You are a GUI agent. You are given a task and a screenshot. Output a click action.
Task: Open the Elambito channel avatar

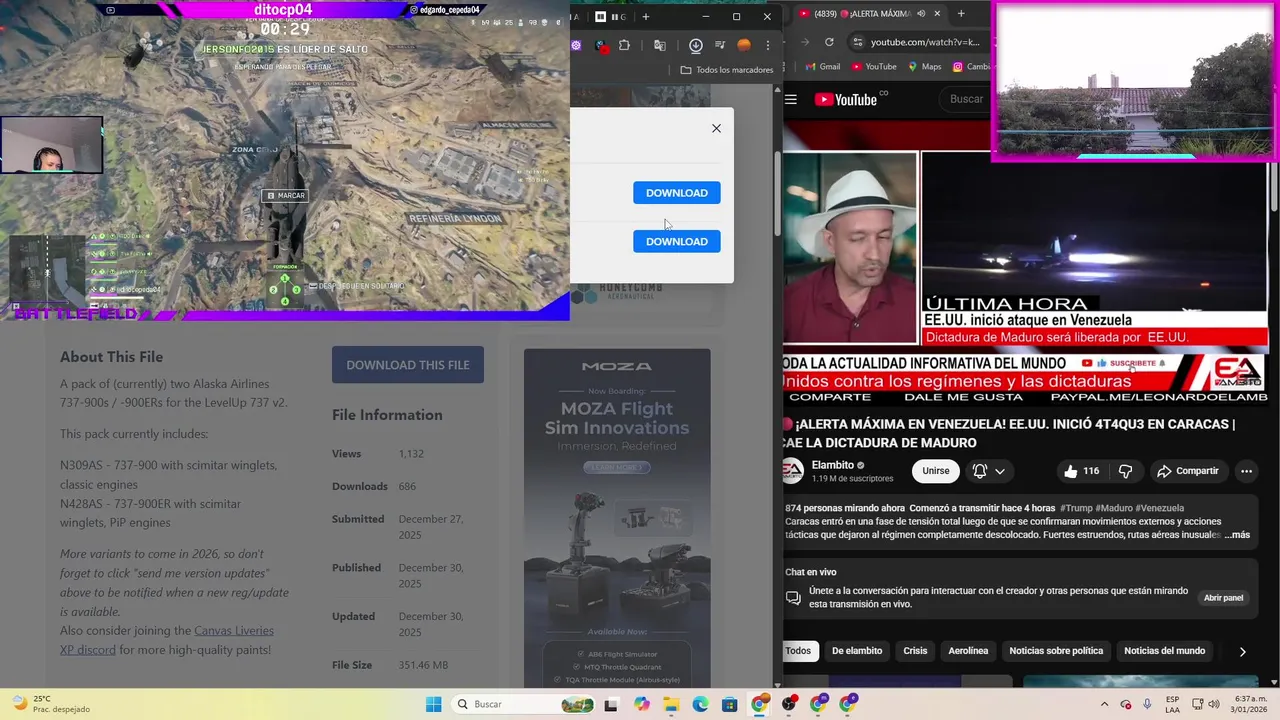pyautogui.click(x=792, y=471)
